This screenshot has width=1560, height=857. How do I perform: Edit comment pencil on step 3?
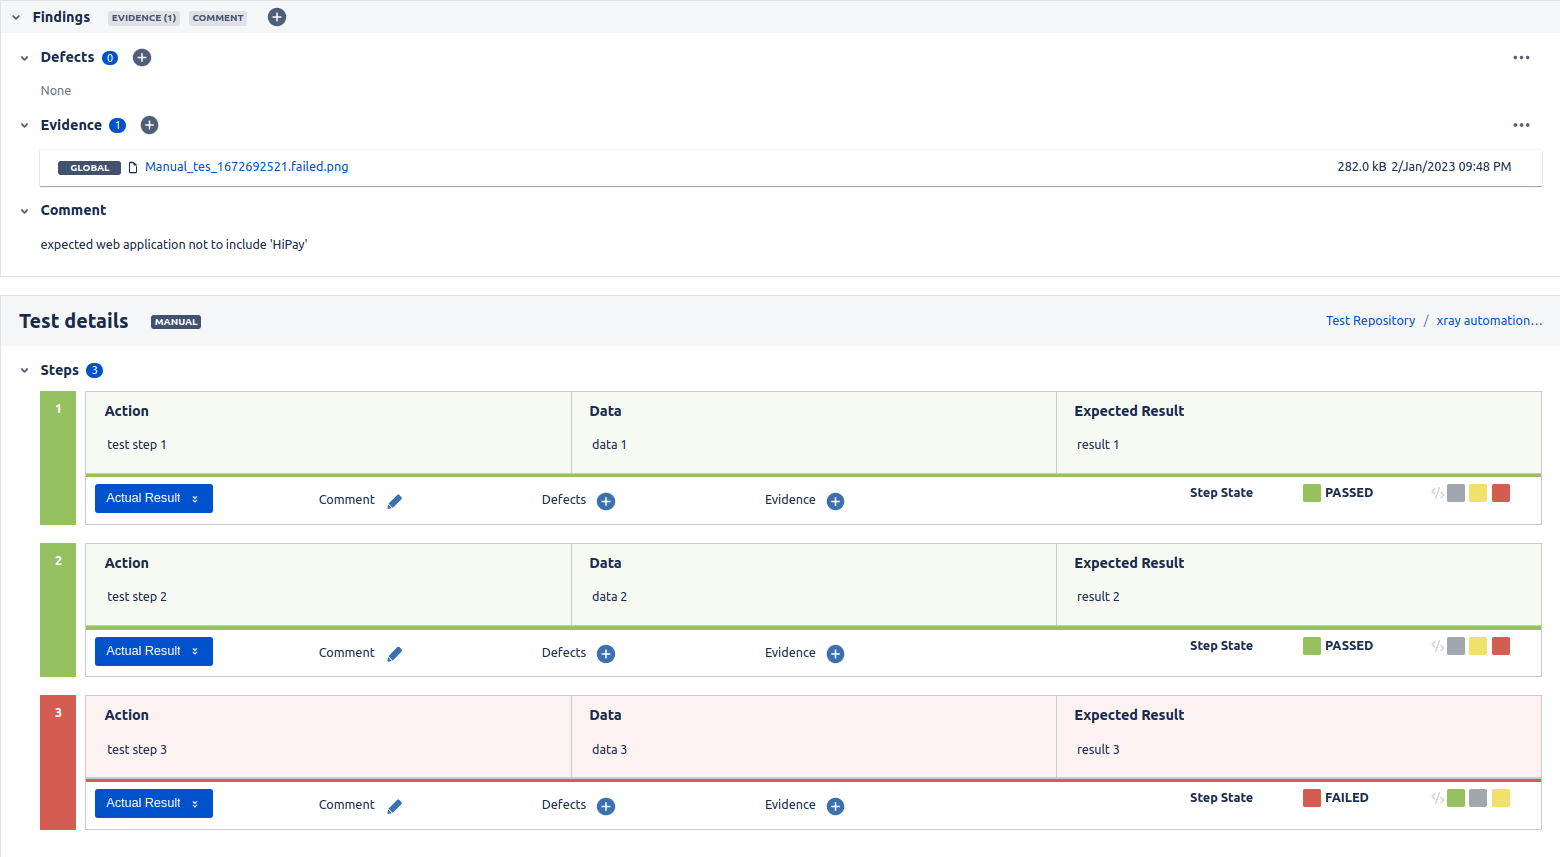[395, 806]
